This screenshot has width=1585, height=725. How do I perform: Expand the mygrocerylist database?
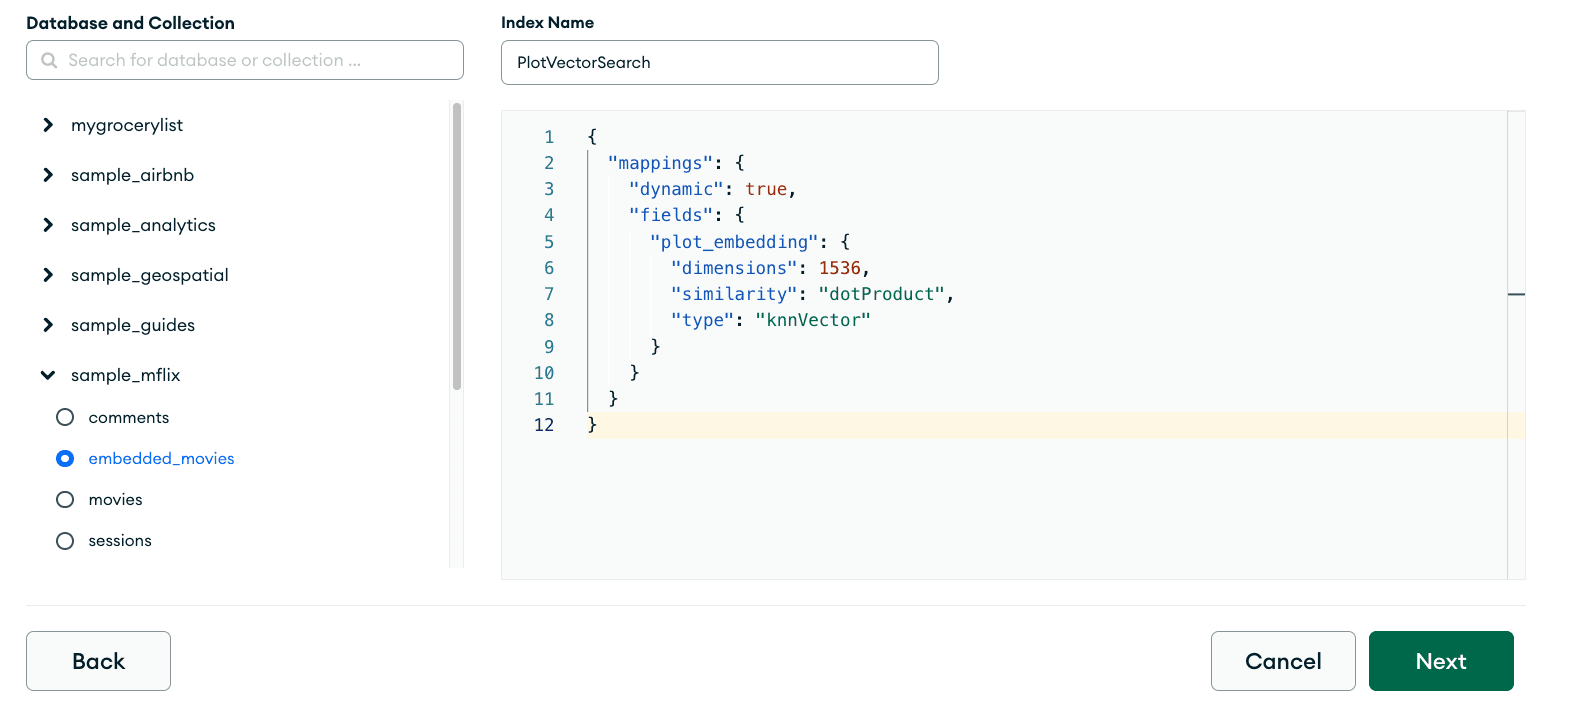pyautogui.click(x=48, y=125)
